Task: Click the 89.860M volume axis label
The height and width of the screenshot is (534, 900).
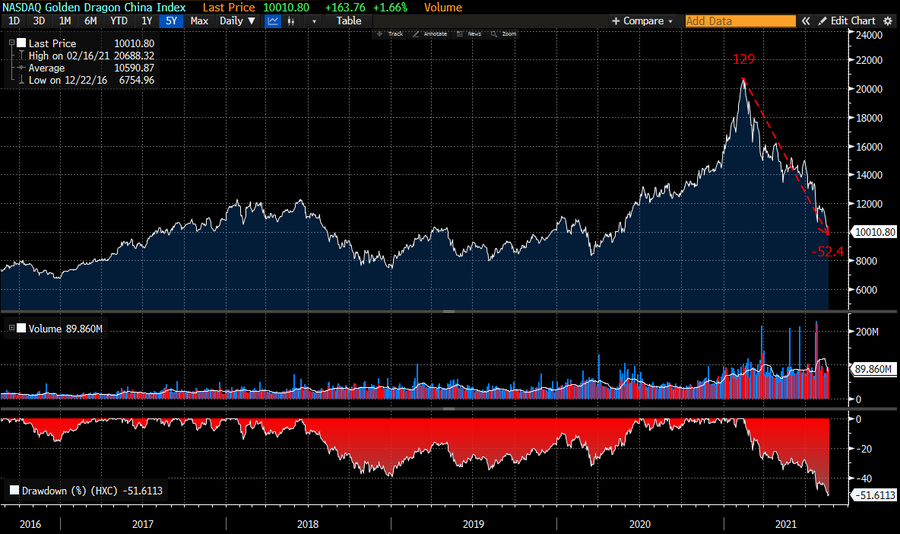Action: pos(872,369)
